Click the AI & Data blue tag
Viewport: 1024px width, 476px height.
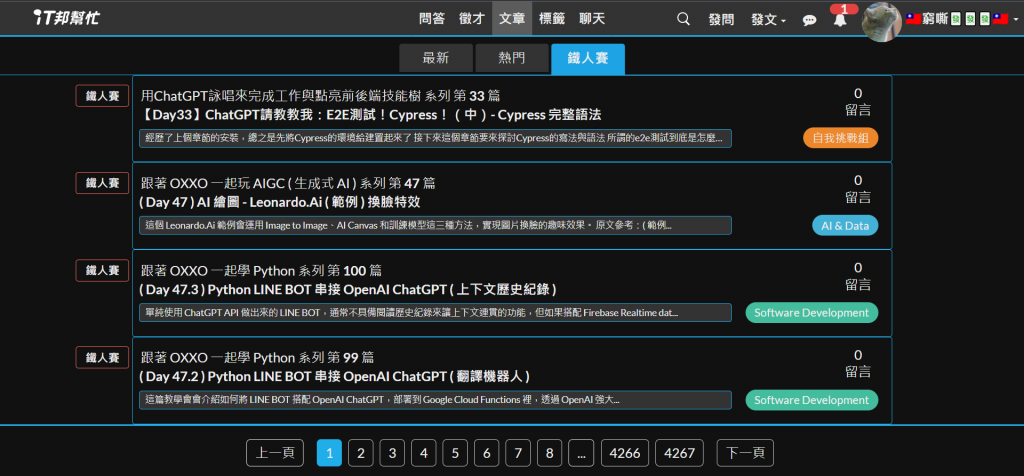click(x=845, y=225)
